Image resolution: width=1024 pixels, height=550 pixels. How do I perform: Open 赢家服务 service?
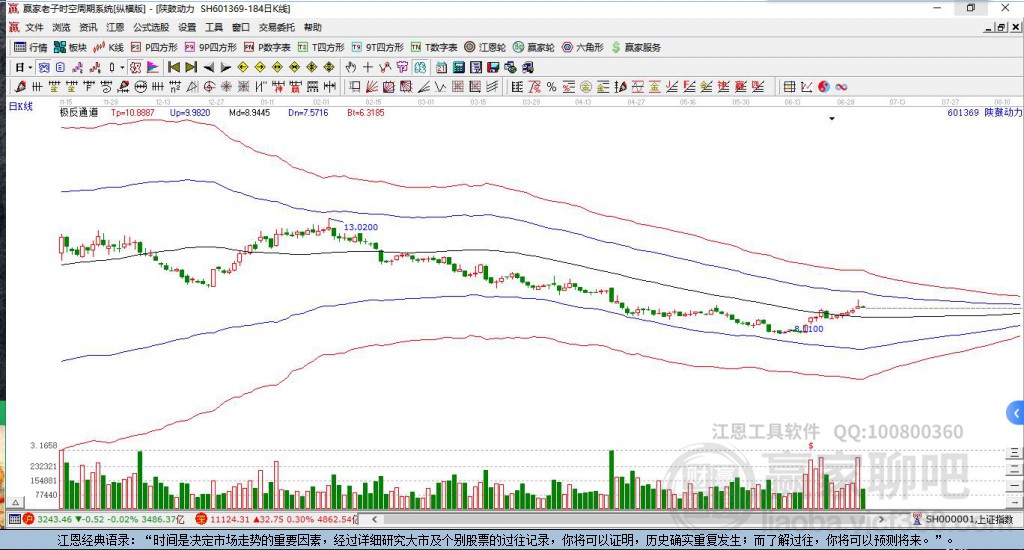tap(636, 47)
